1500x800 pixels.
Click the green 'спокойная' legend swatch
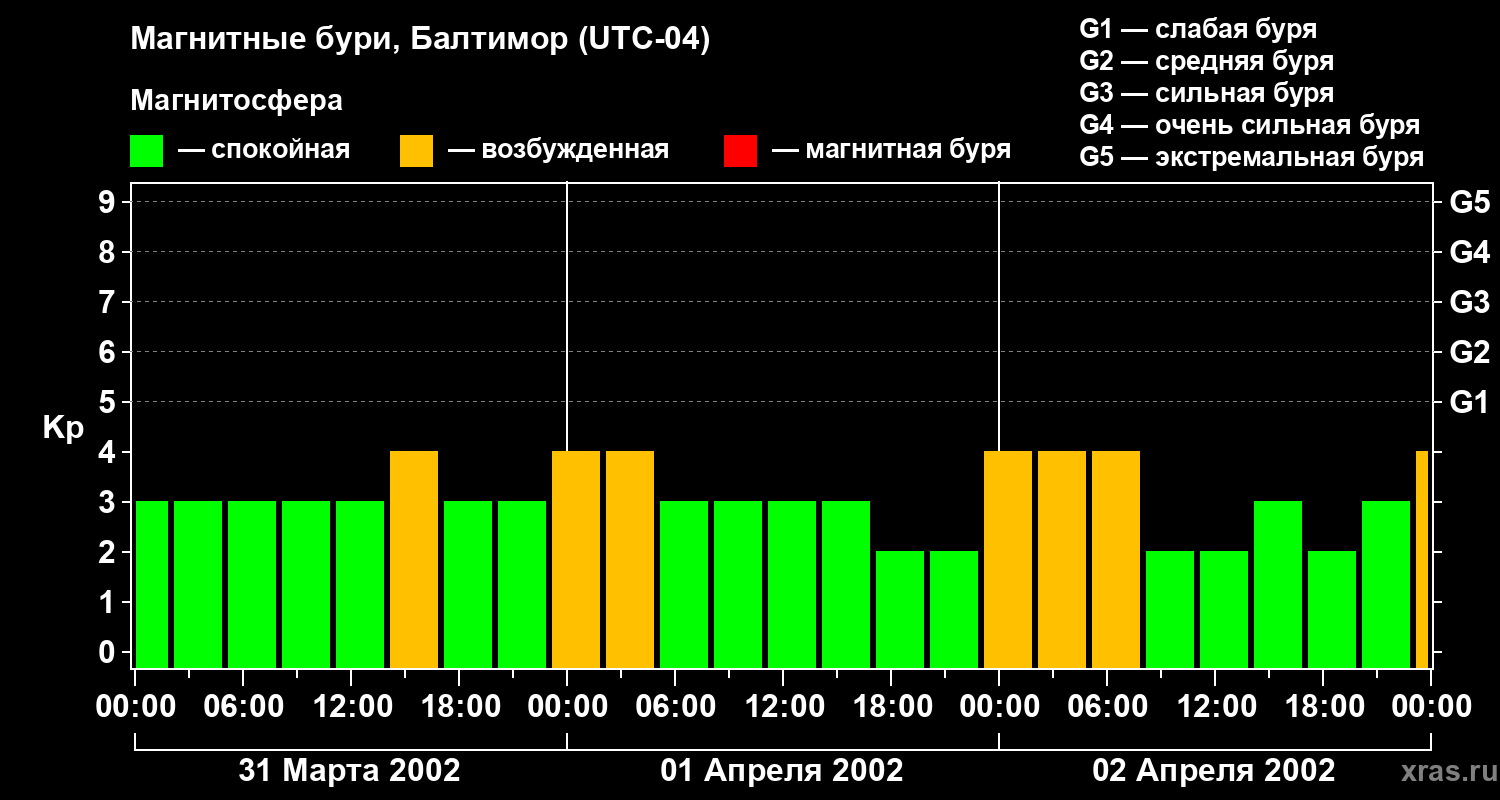tap(147, 151)
